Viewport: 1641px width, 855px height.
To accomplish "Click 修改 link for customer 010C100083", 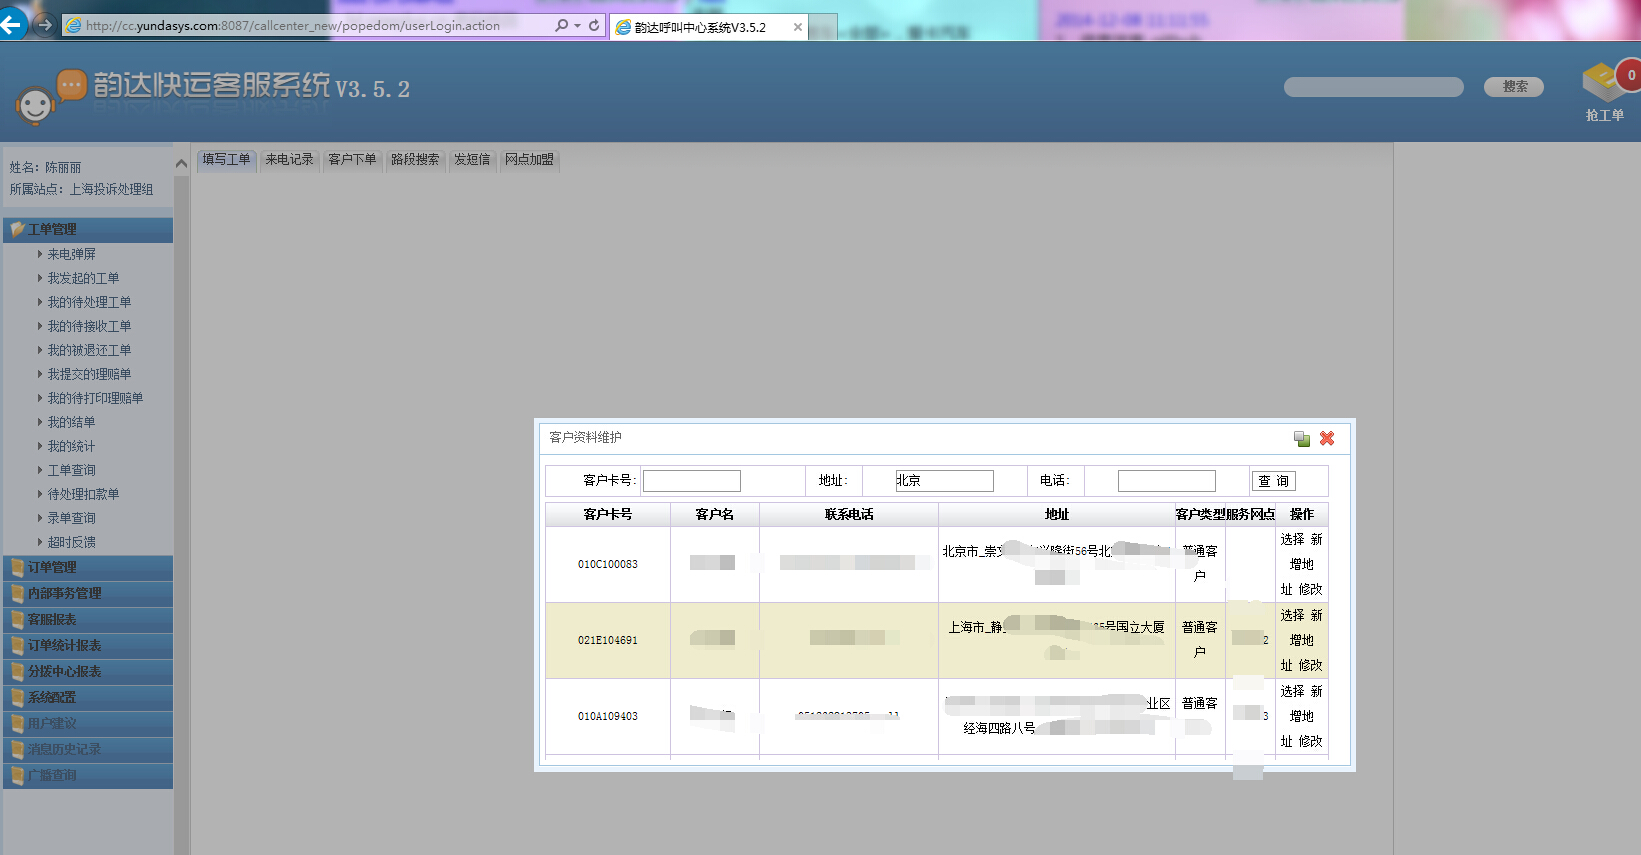I will click(x=1311, y=589).
